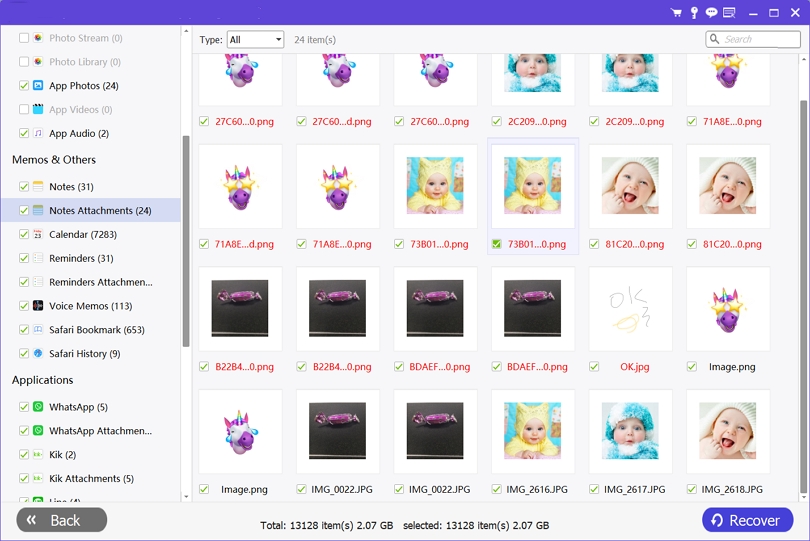Uncheck the App Photos checkbox

[24, 86]
